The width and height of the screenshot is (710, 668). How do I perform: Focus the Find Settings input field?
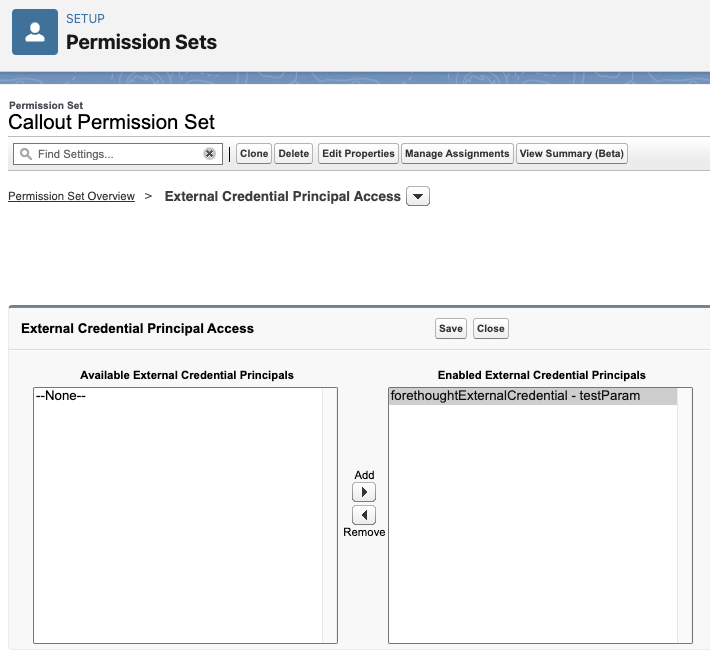coord(118,154)
